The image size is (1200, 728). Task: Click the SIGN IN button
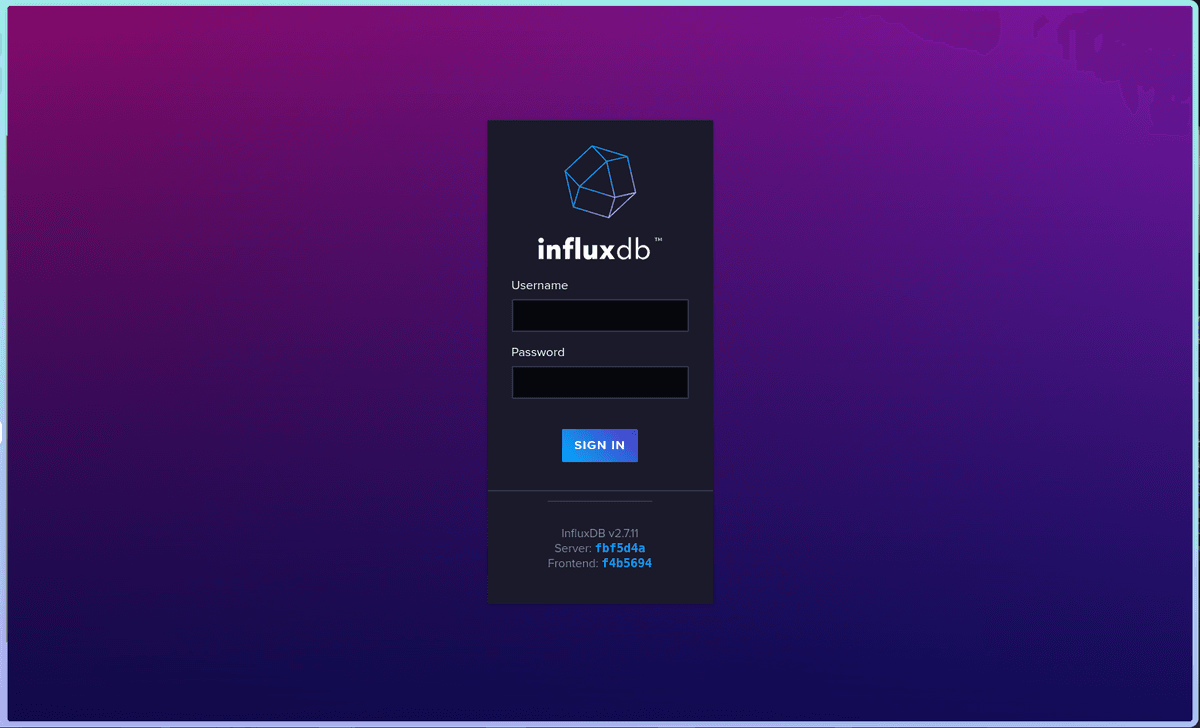point(600,445)
